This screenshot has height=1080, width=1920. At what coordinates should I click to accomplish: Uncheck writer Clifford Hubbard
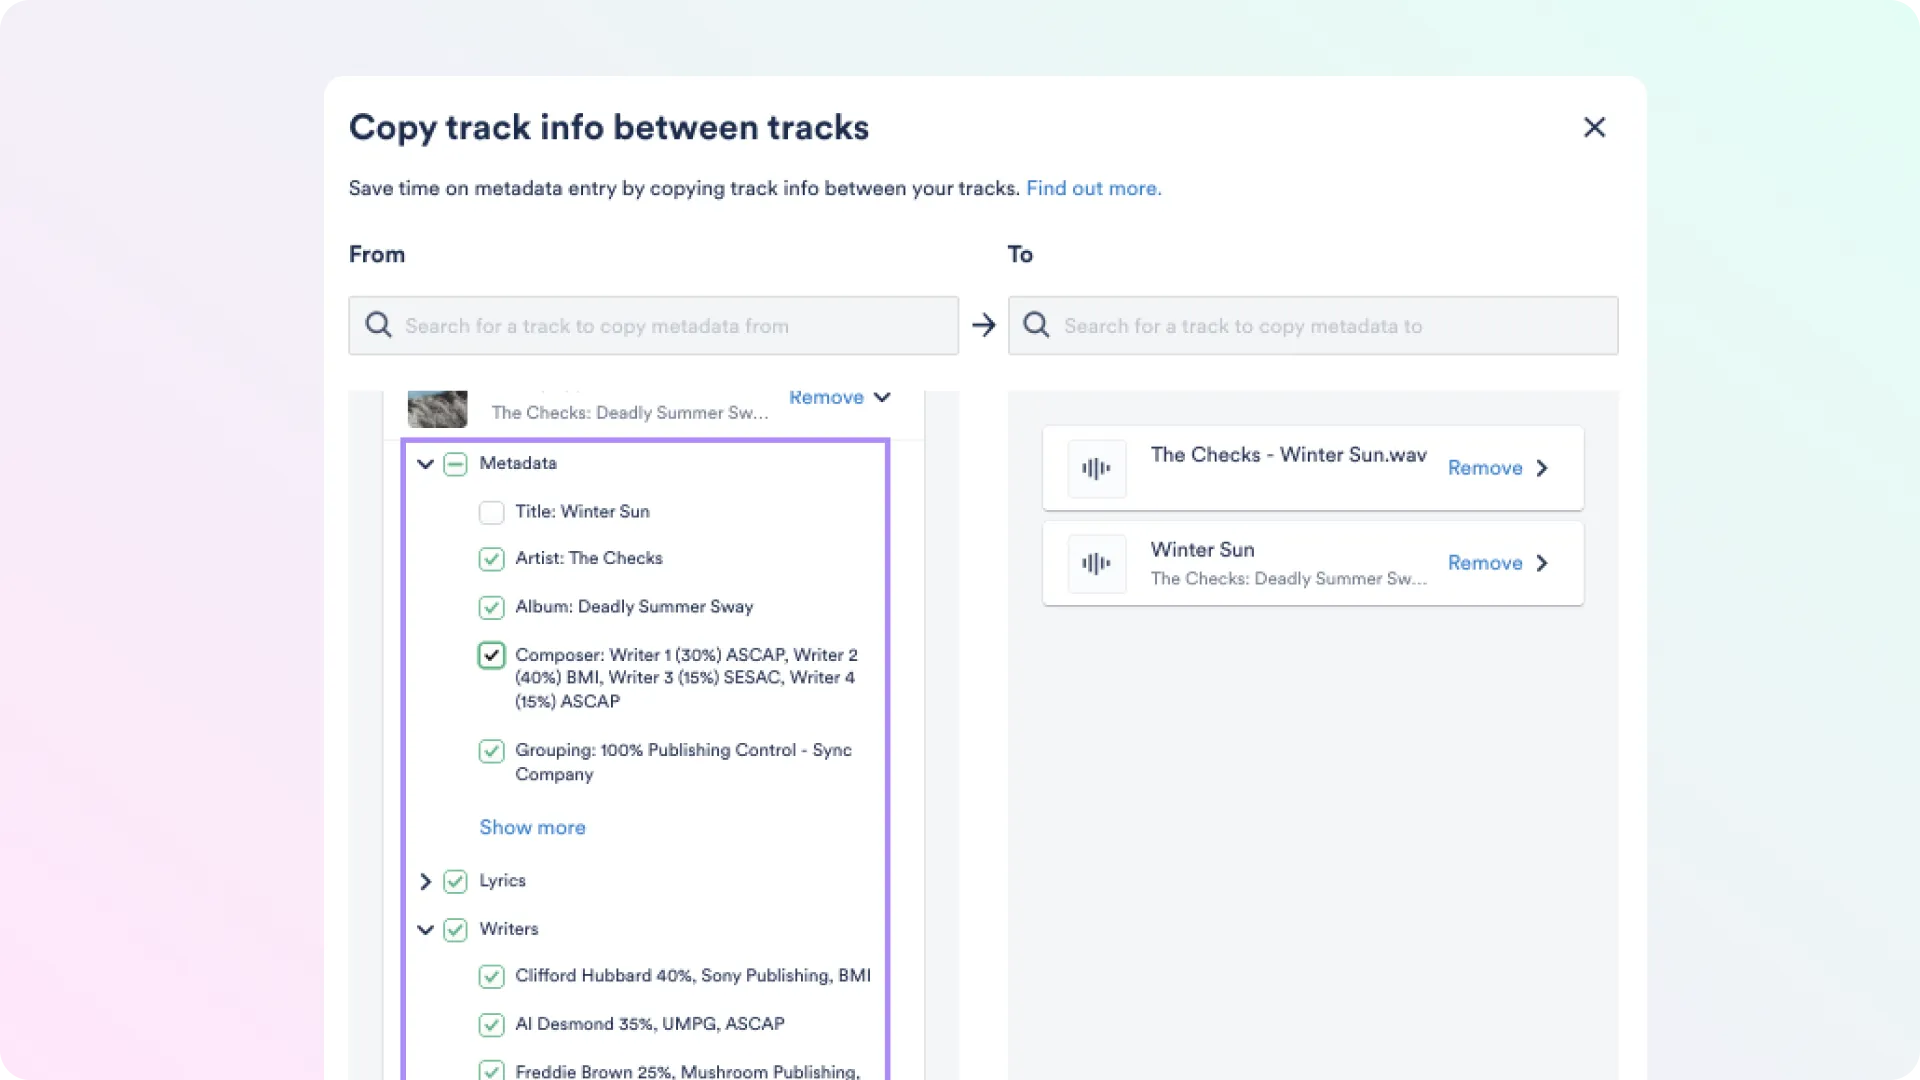point(491,977)
